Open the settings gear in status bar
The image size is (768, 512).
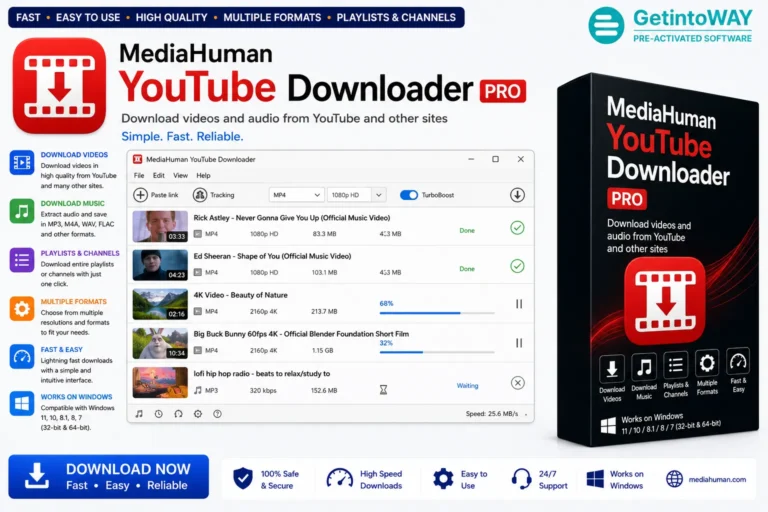coord(198,414)
